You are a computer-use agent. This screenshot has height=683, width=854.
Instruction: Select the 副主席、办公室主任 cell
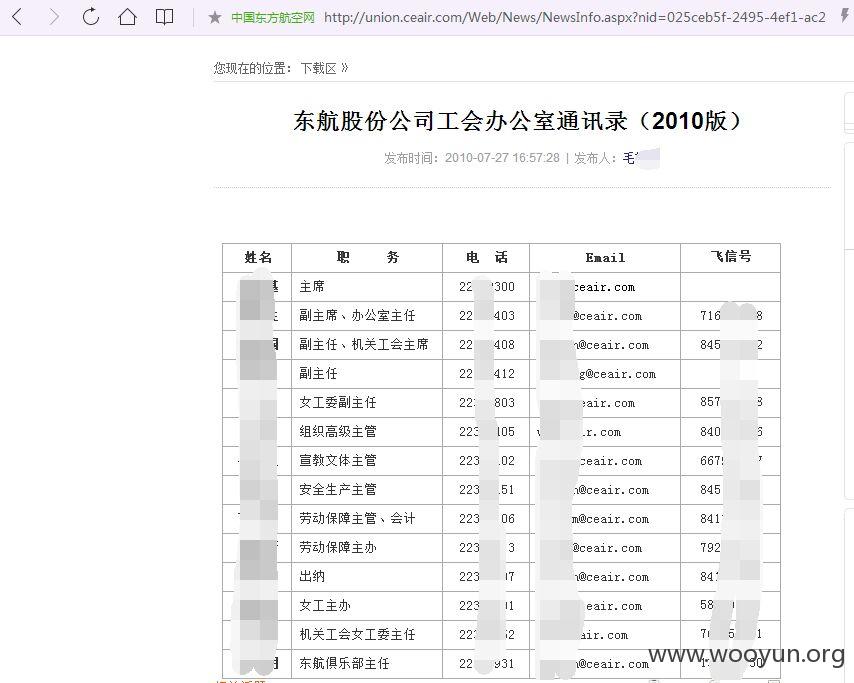pyautogui.click(x=367, y=315)
